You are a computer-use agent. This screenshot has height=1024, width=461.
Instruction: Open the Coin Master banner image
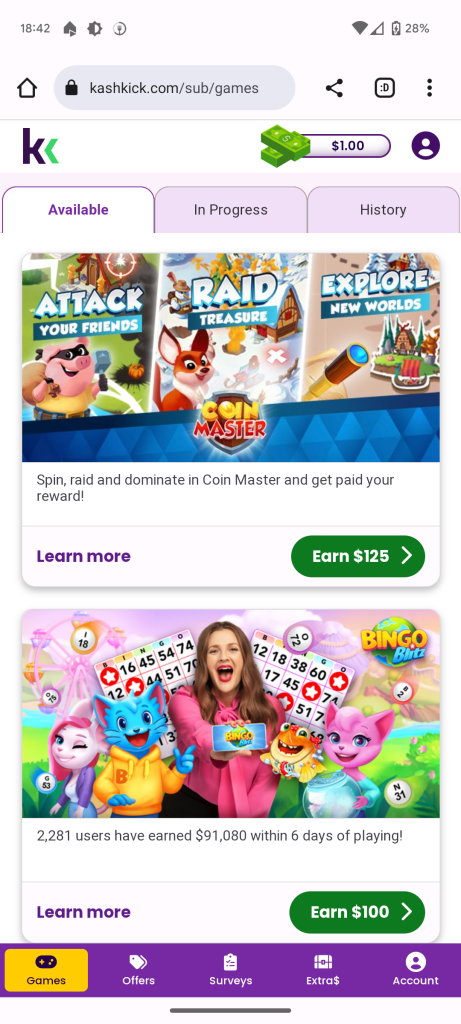(x=230, y=357)
